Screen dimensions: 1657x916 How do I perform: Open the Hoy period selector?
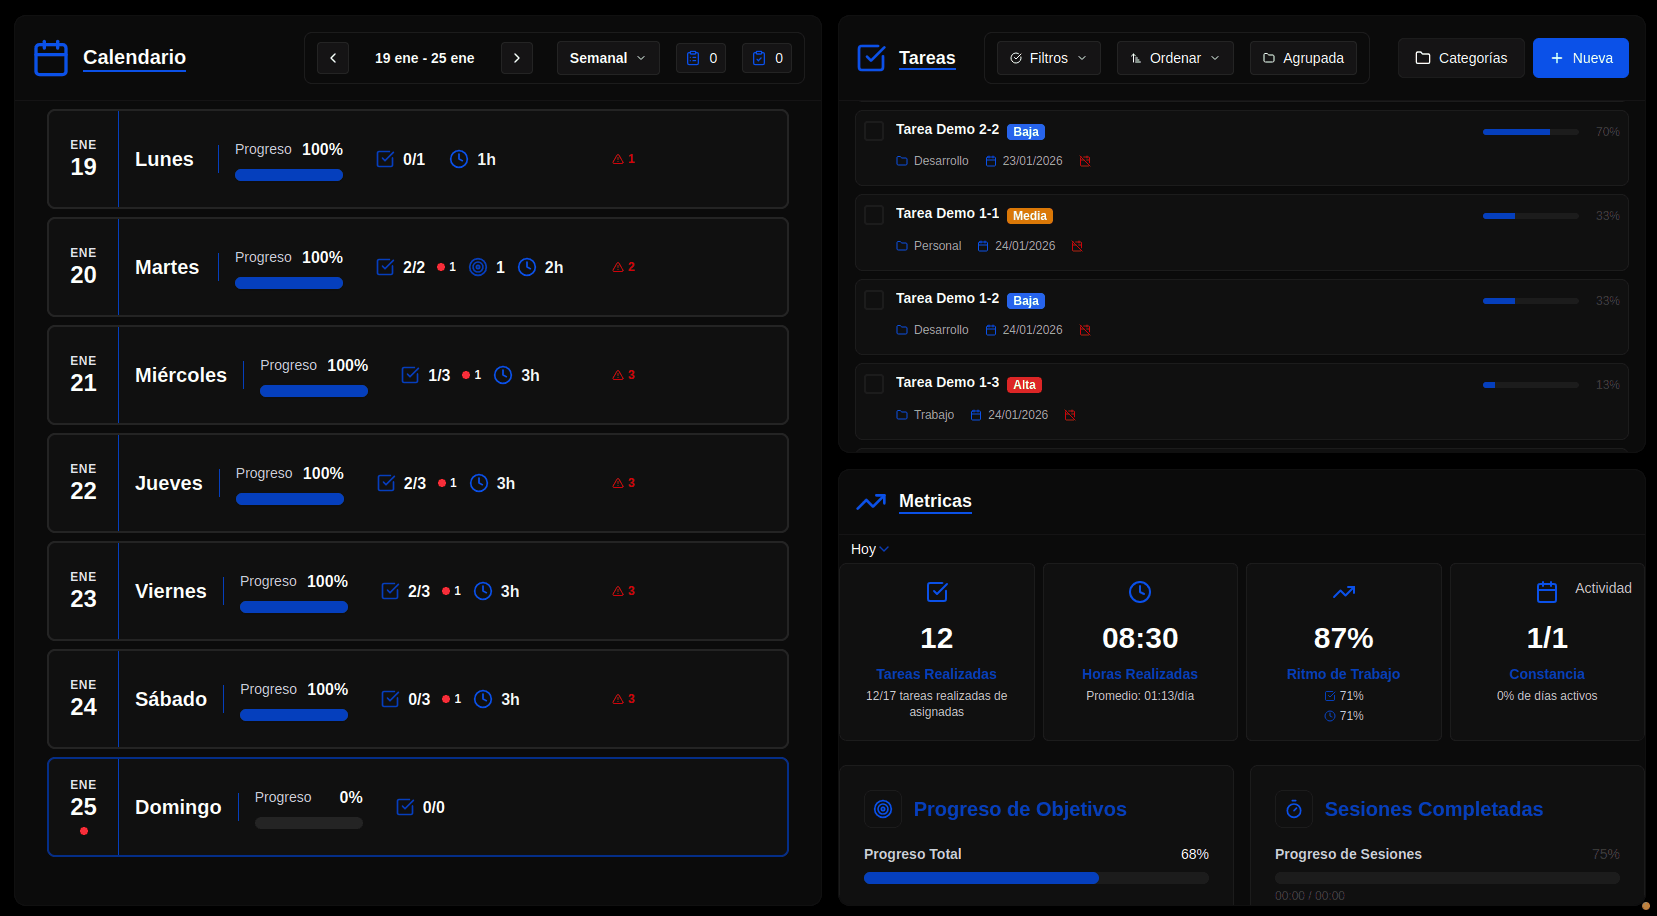pyautogui.click(x=869, y=549)
